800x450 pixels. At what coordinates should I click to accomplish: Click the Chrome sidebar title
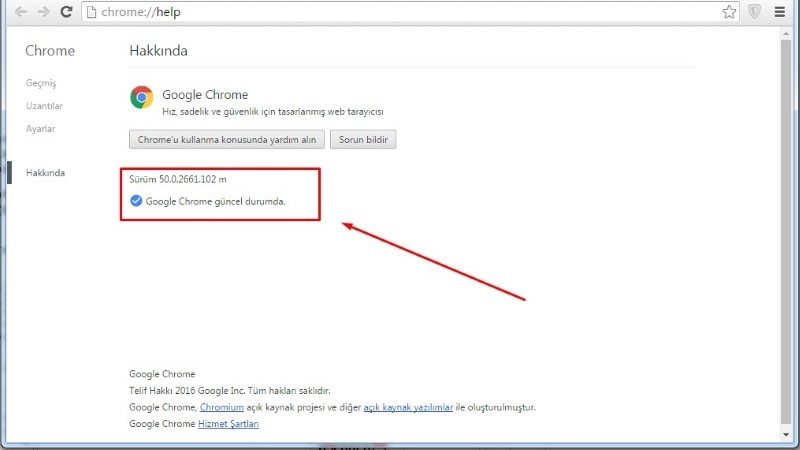(50, 51)
